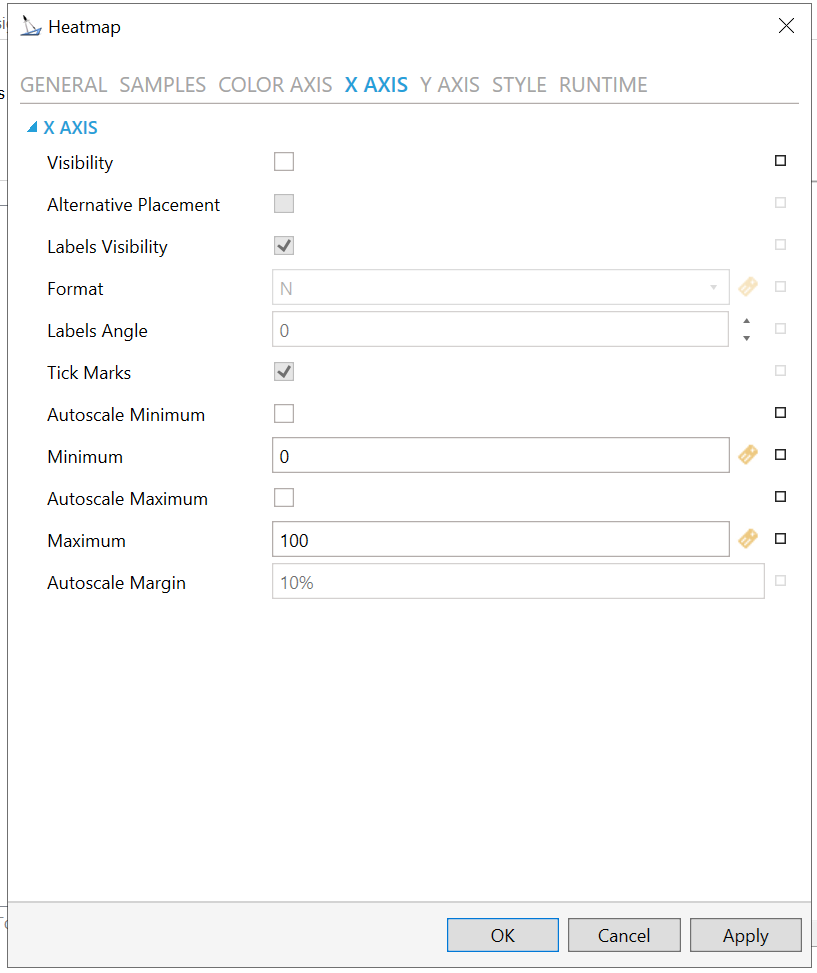The image size is (817, 973).
Task: Turn on the Autoscale Maximum checkbox
Action: pos(284,498)
